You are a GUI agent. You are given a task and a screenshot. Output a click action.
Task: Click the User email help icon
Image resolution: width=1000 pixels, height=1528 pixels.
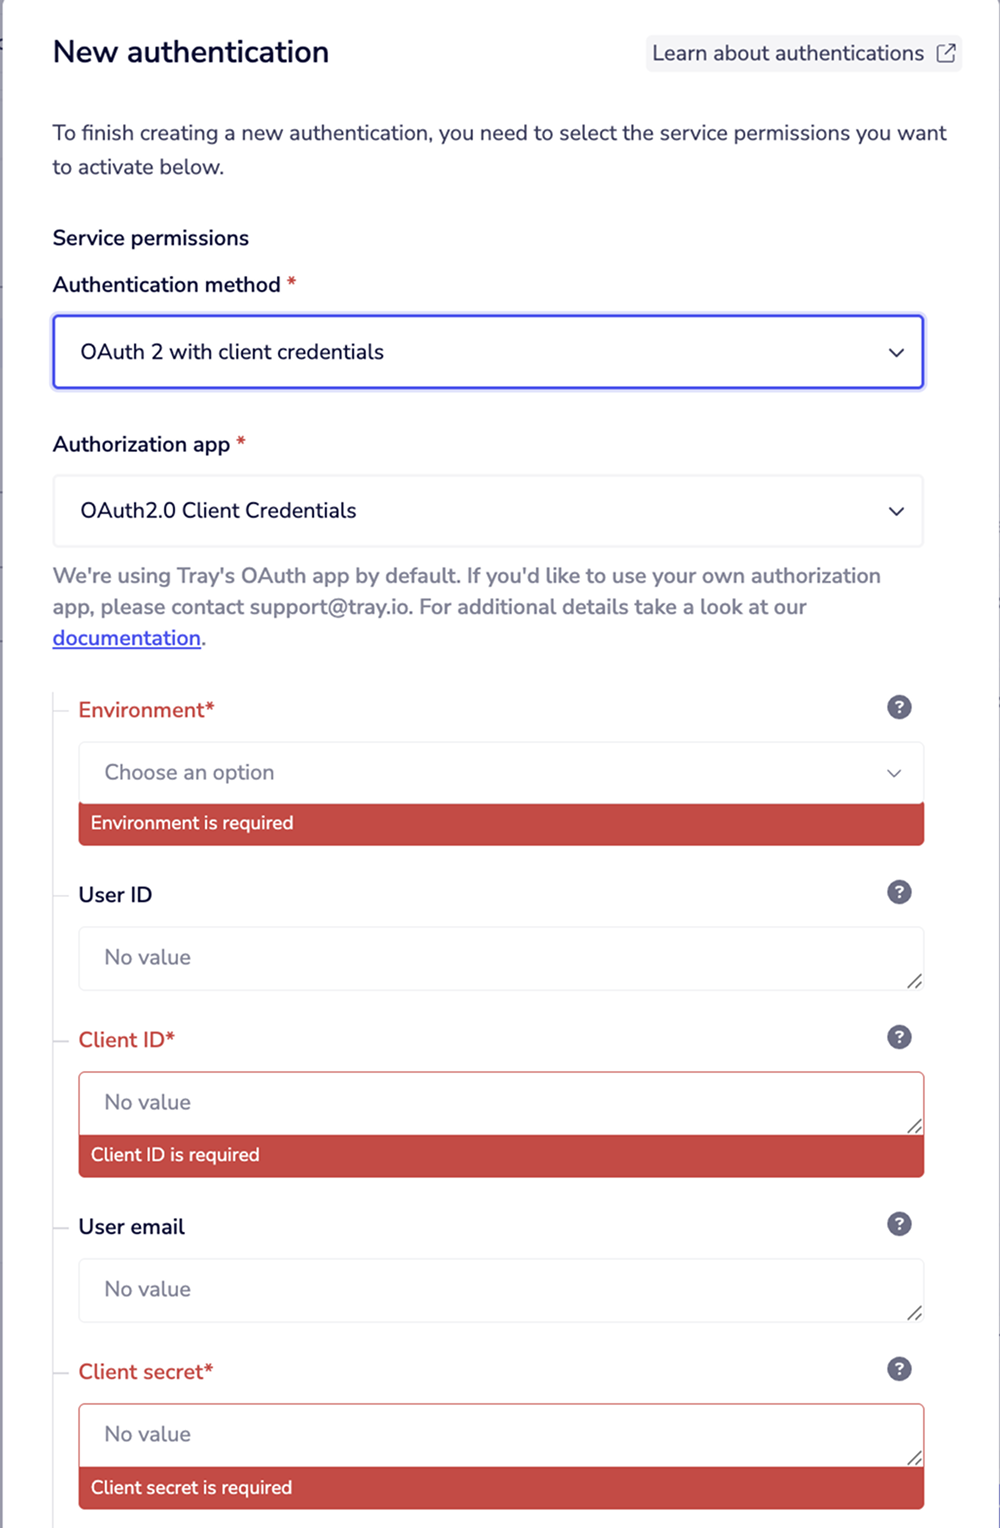point(898,1223)
